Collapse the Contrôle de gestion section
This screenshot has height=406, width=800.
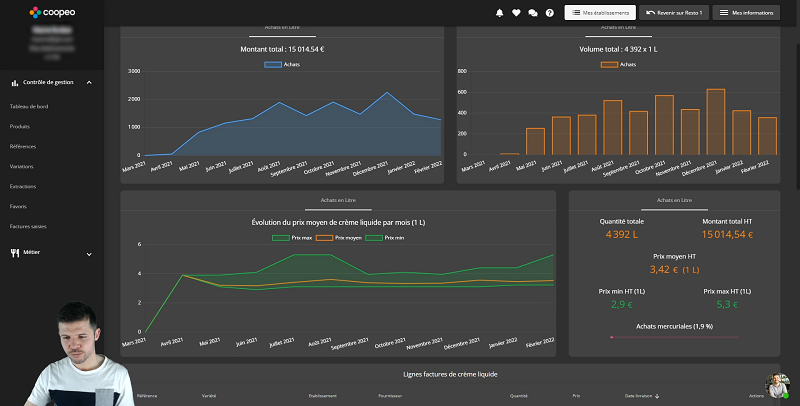(89, 83)
